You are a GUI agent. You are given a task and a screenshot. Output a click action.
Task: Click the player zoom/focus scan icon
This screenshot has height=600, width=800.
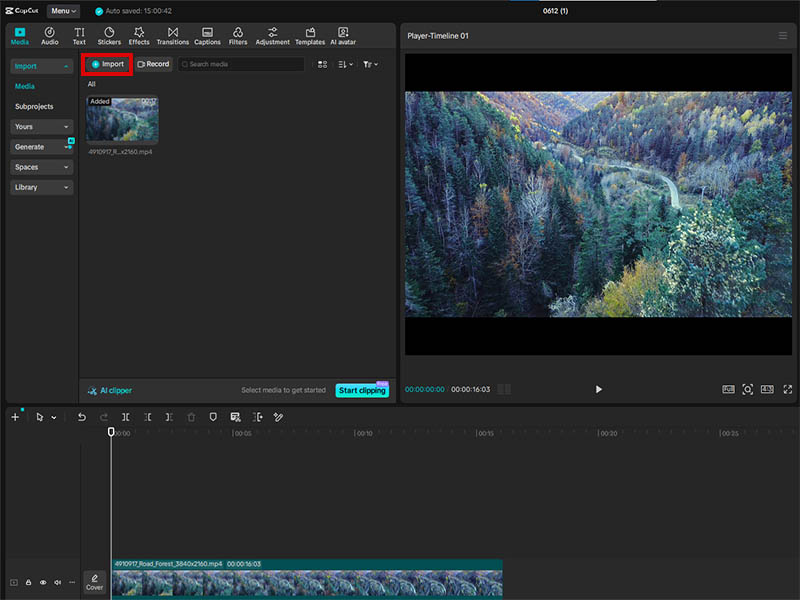click(x=747, y=389)
